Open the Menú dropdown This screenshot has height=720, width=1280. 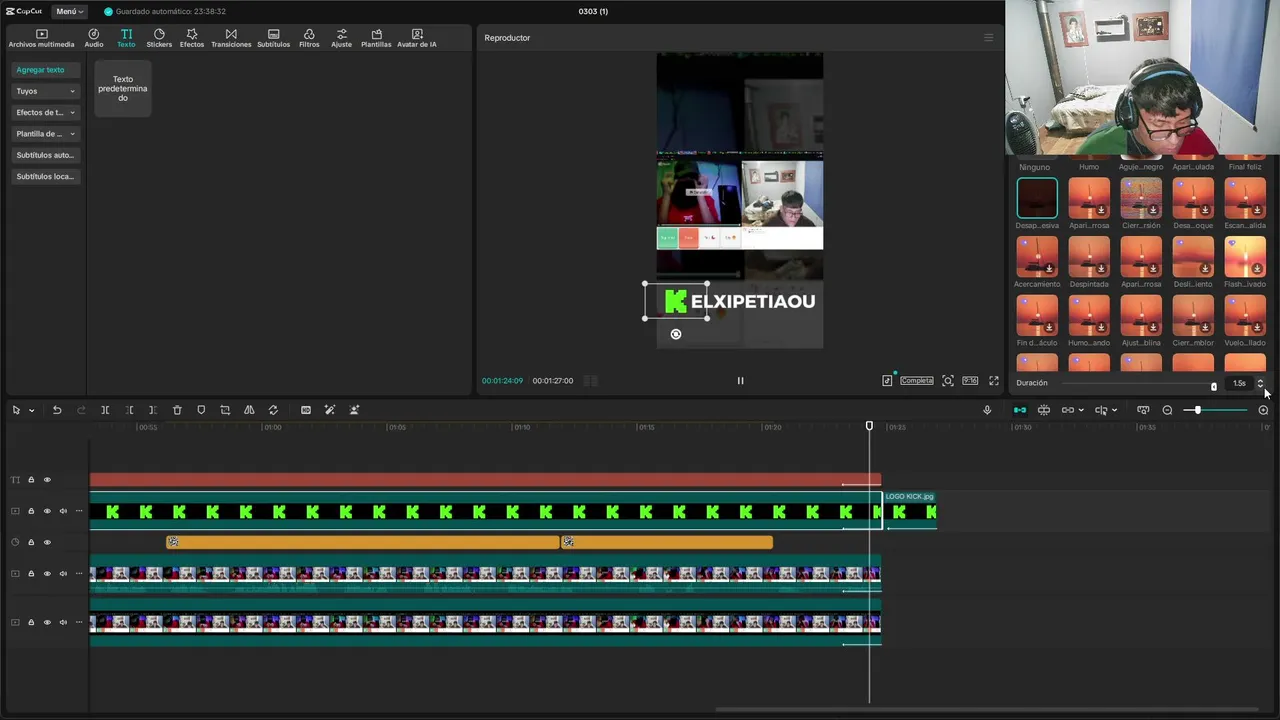pyautogui.click(x=69, y=11)
